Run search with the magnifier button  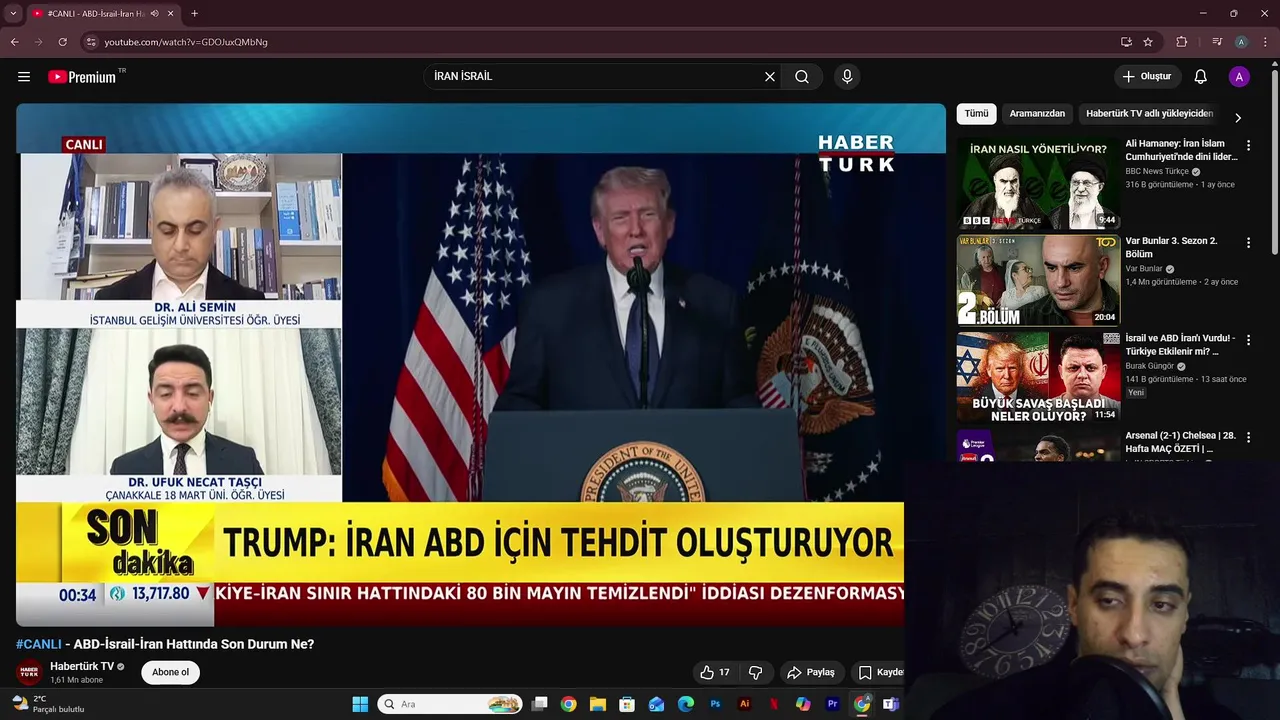(802, 77)
